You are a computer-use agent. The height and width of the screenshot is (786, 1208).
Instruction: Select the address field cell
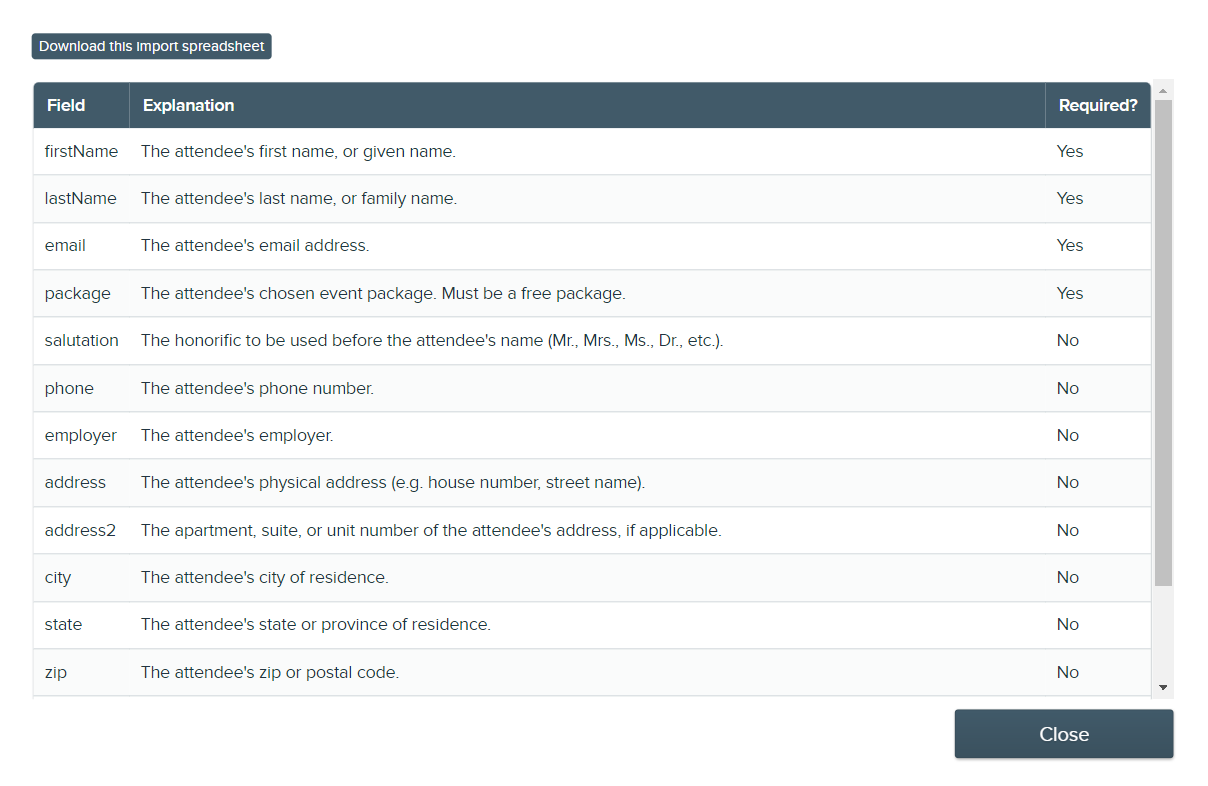click(x=81, y=483)
